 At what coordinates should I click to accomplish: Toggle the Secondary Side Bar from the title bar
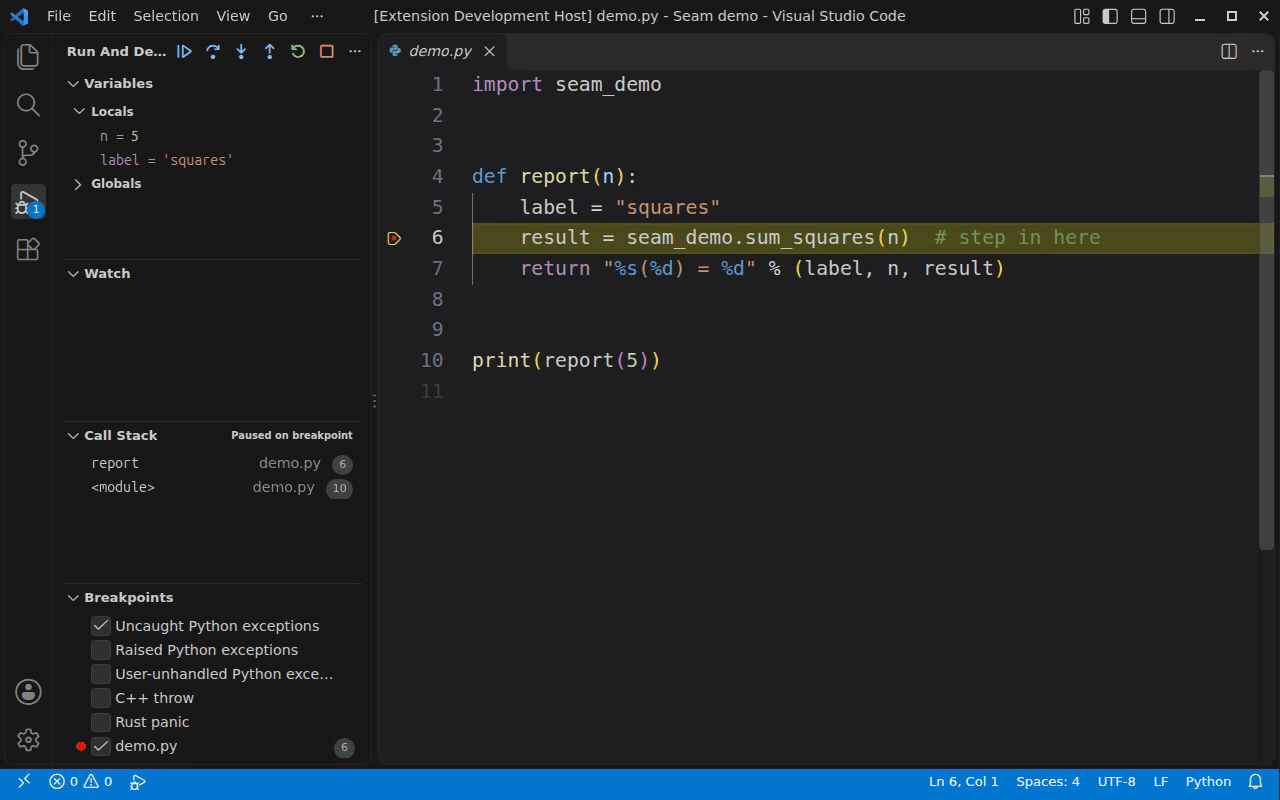1167,16
